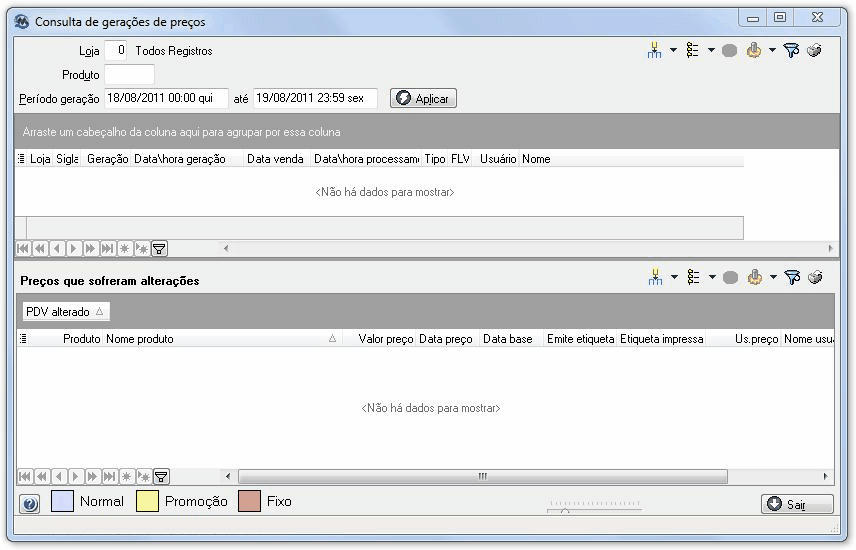The image size is (856, 550).
Task: Click the Loja number input field
Action: pyautogui.click(x=116, y=51)
